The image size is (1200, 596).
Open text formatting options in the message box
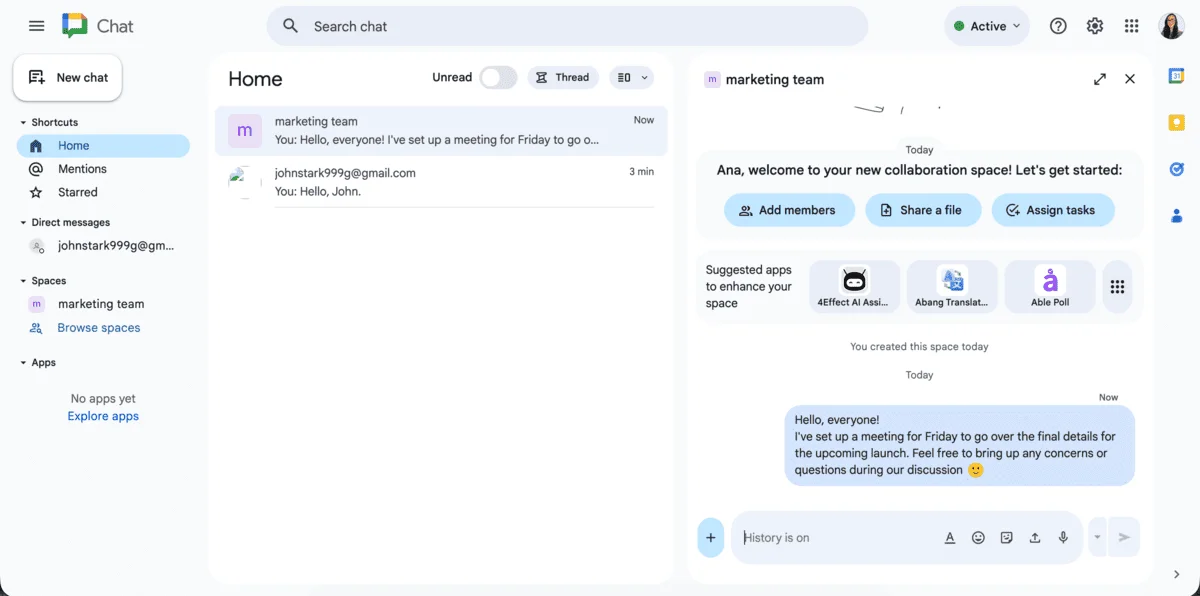950,537
